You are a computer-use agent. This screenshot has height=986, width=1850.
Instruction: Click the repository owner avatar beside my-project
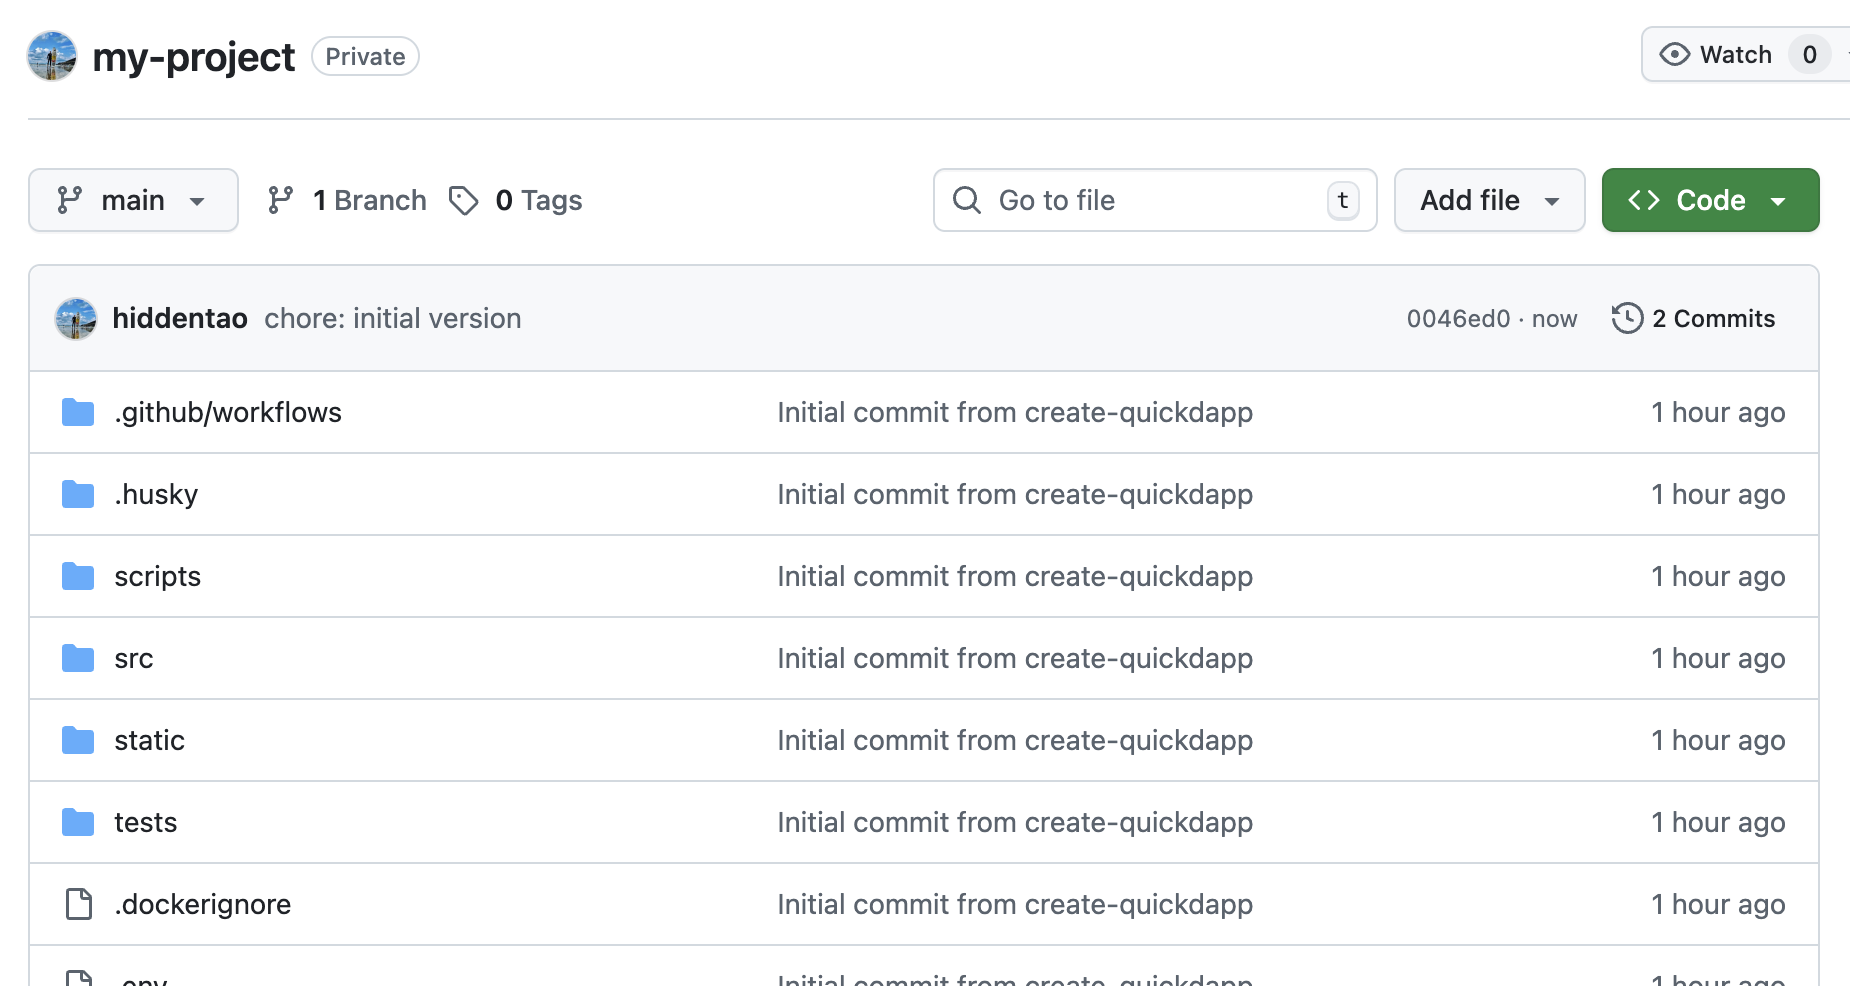pos(52,56)
